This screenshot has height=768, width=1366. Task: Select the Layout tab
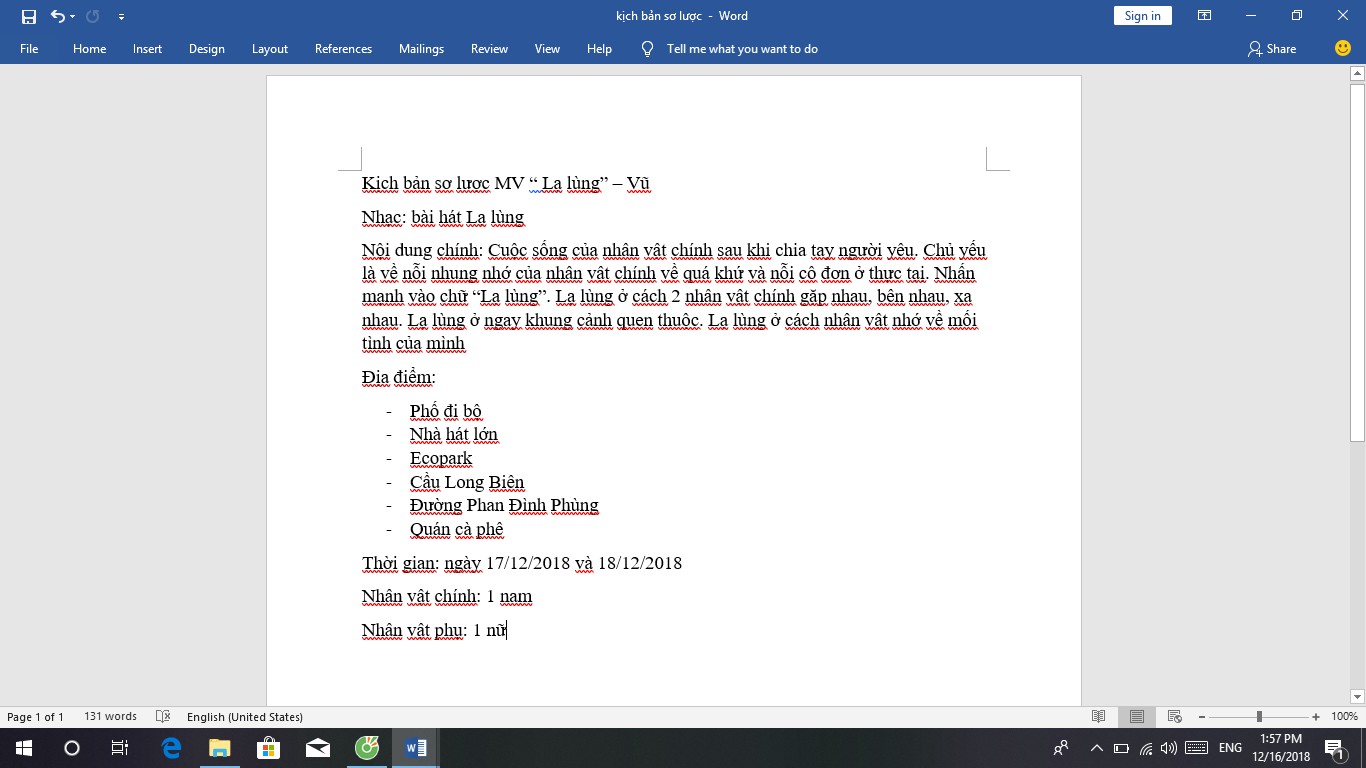[x=269, y=48]
